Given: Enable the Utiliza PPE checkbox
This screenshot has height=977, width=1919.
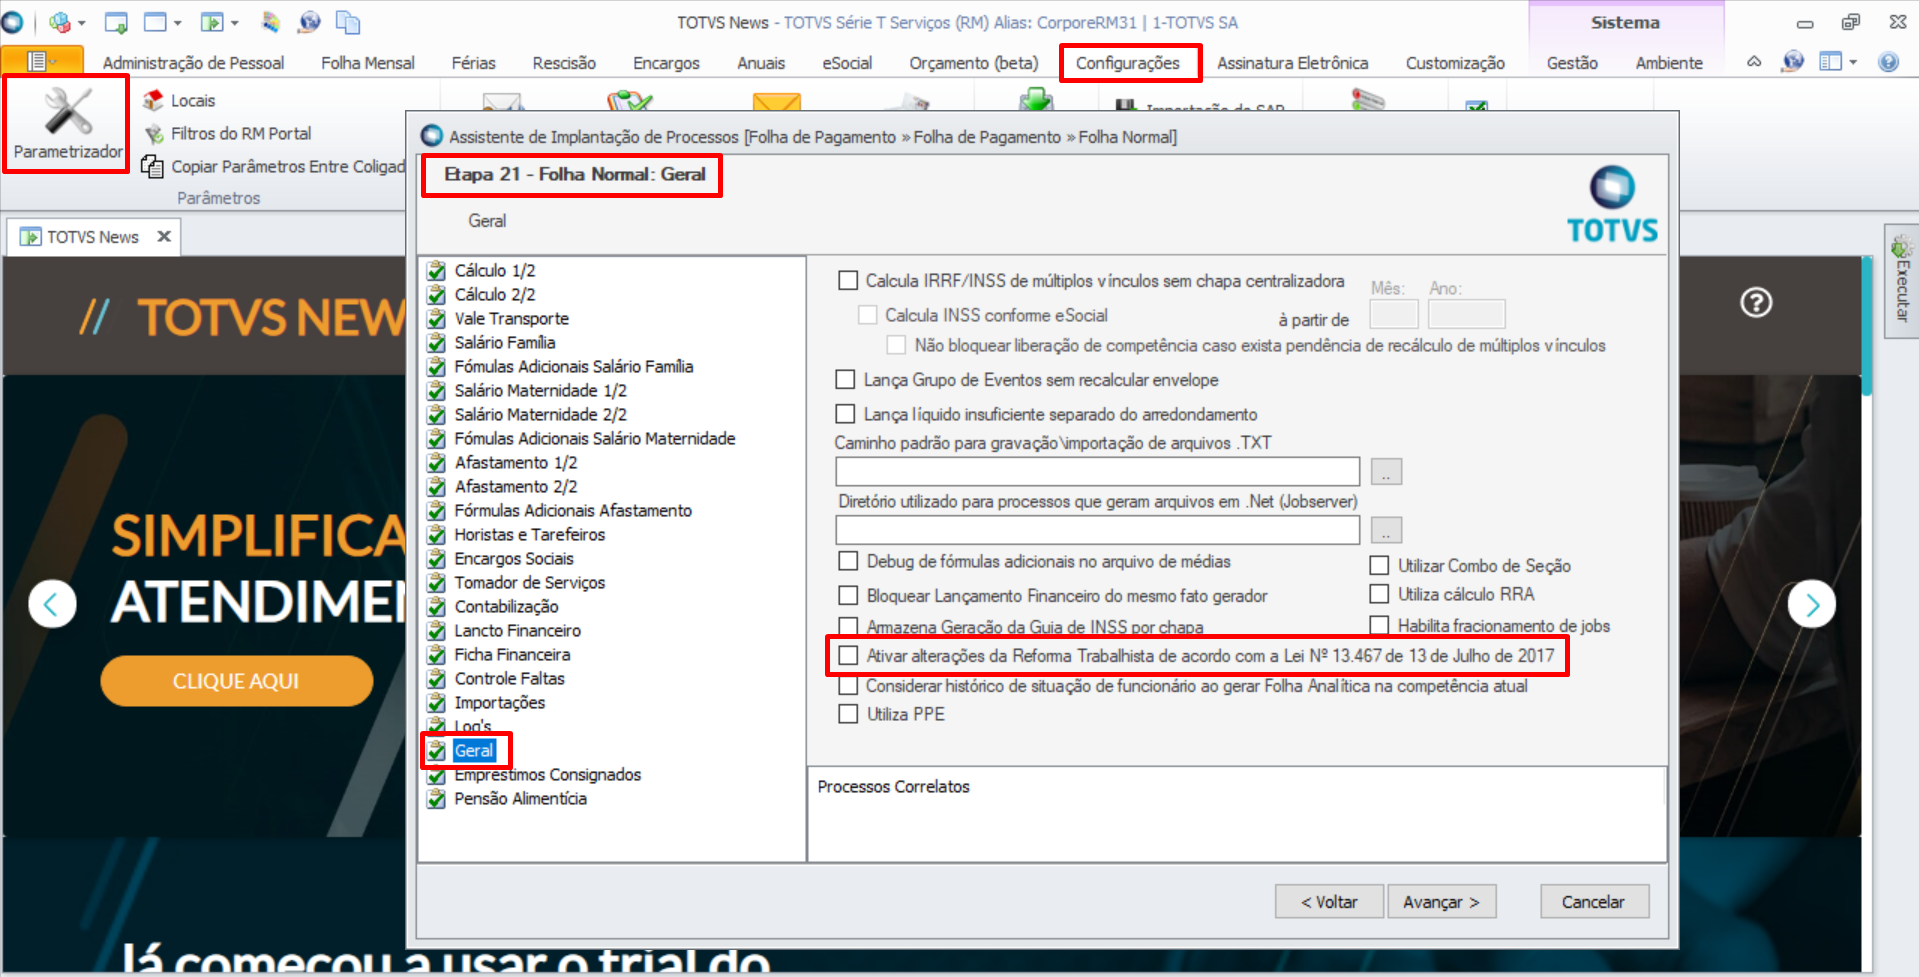Looking at the screenshot, I should [848, 714].
